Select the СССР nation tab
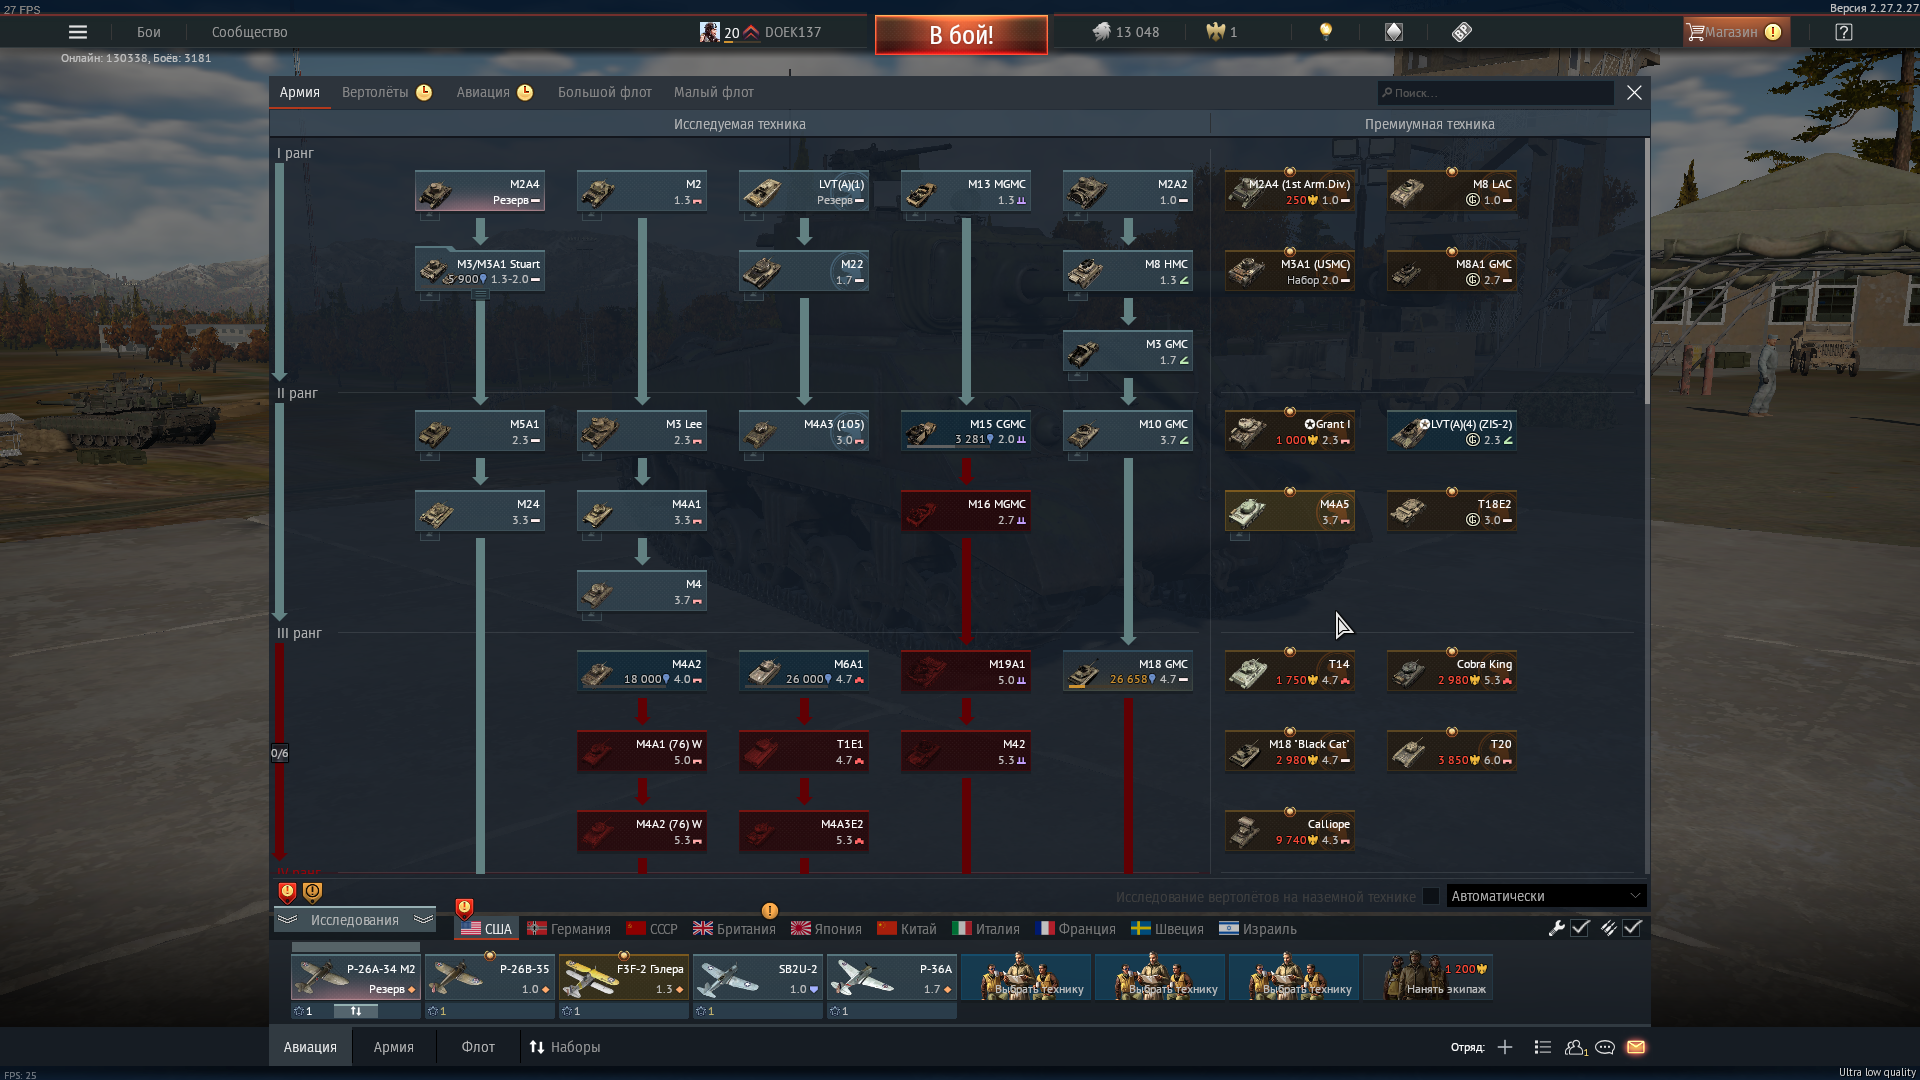 652,929
